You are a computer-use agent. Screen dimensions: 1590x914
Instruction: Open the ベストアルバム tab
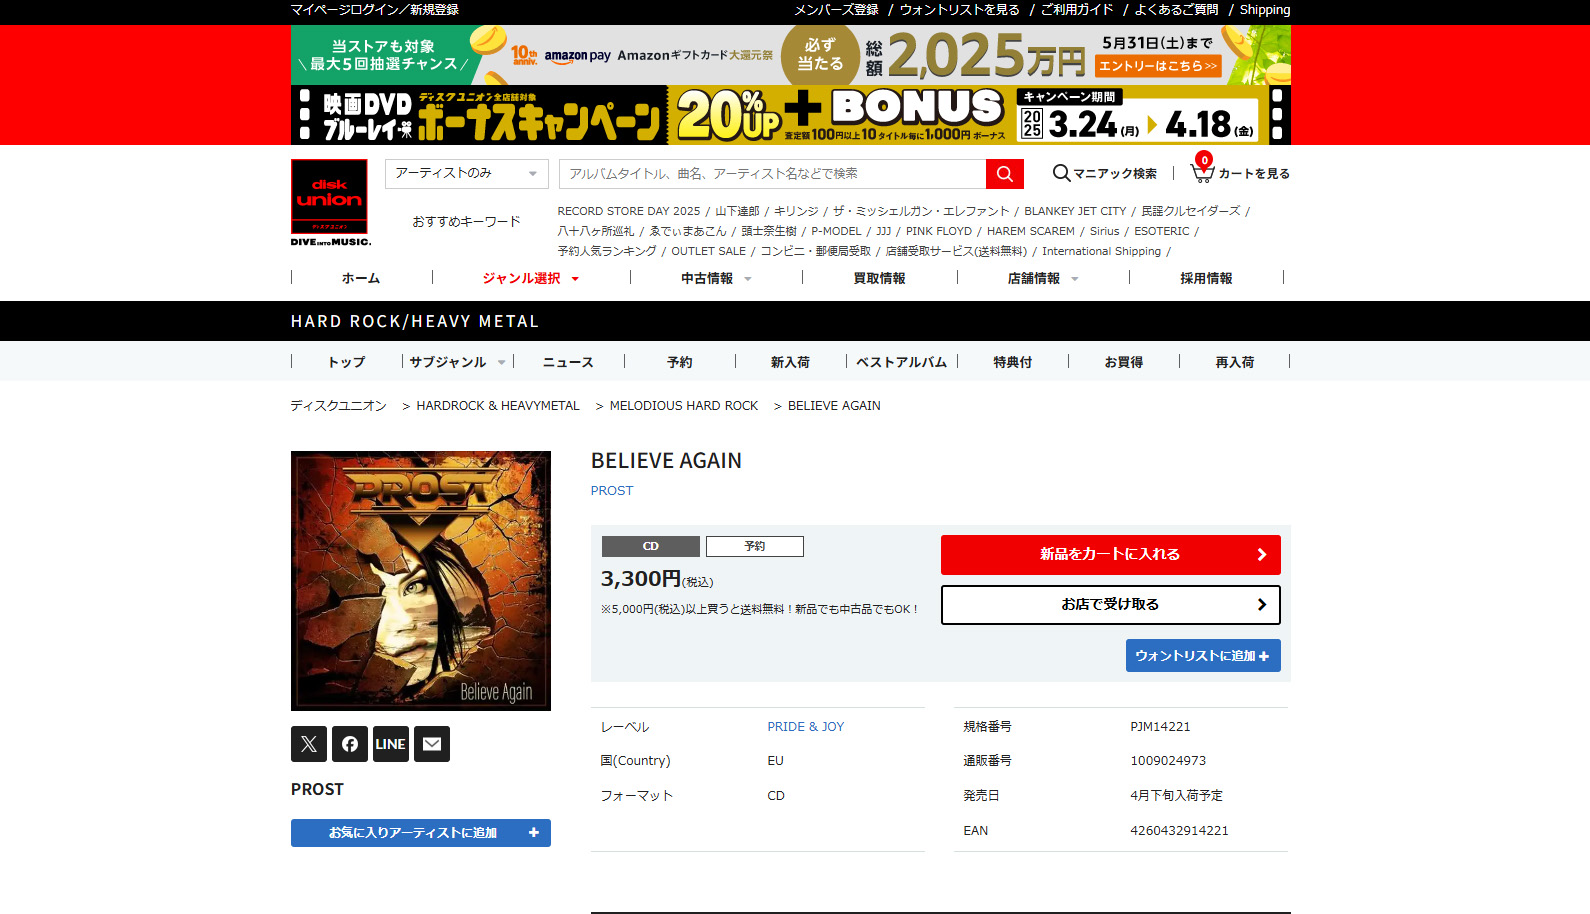[901, 362]
